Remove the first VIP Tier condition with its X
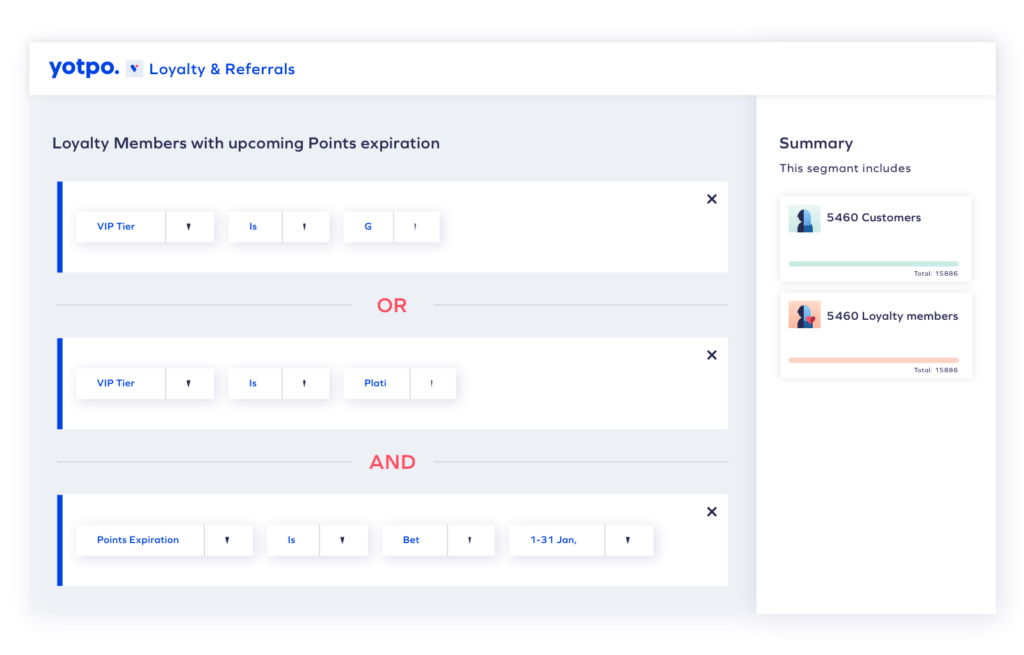 point(711,199)
